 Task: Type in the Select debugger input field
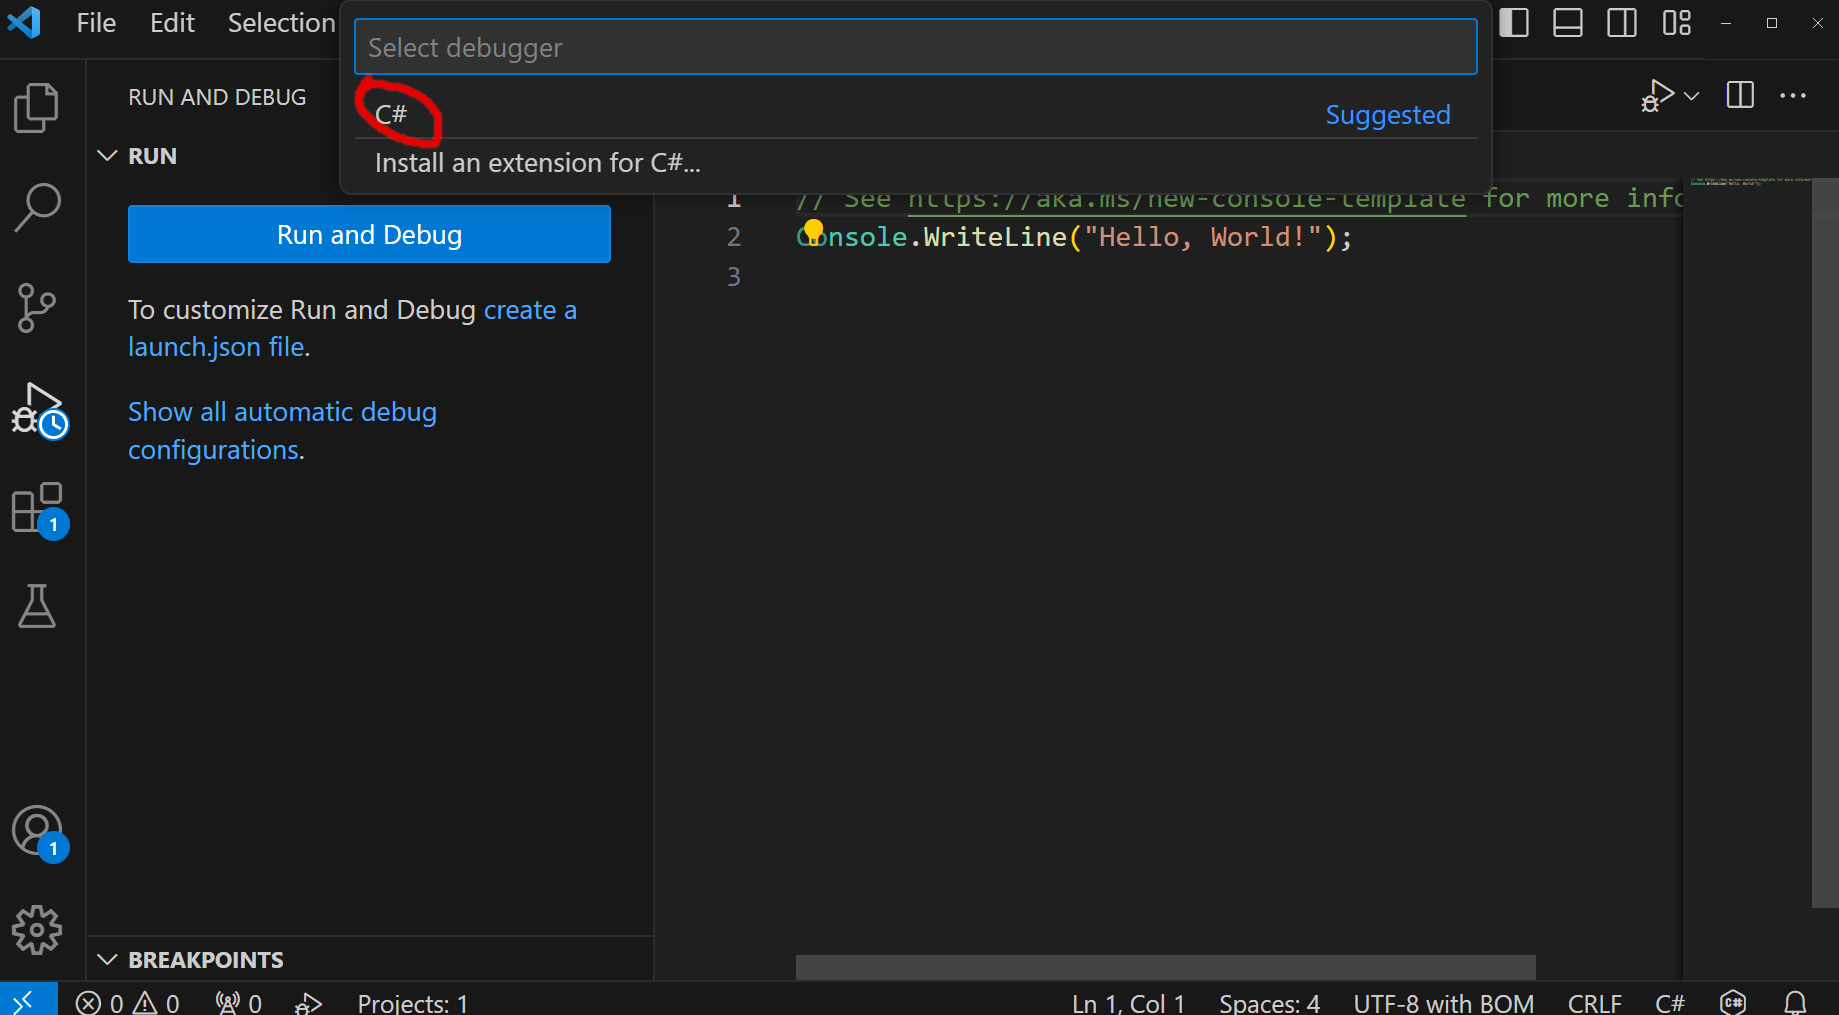pyautogui.click(x=915, y=47)
